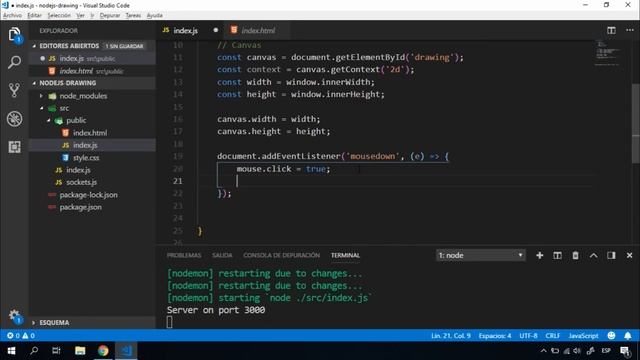Open the feedback smiley in status bar
640x360 pixels.
click(611, 336)
